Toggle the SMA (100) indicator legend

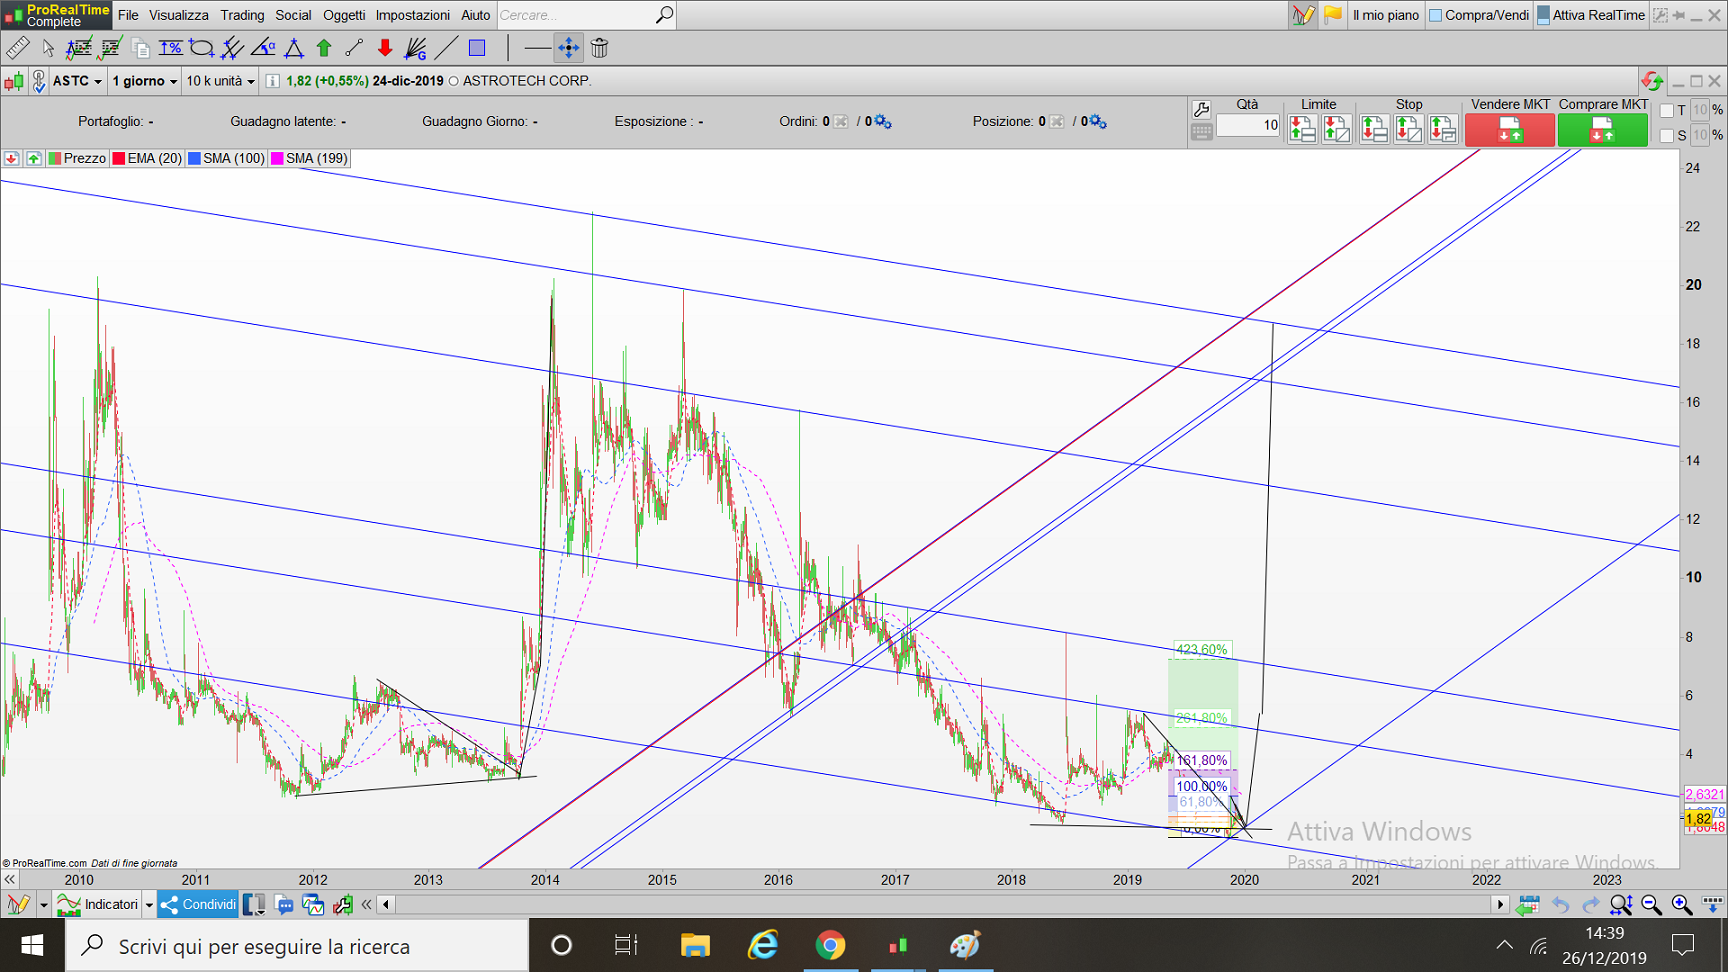pos(226,158)
